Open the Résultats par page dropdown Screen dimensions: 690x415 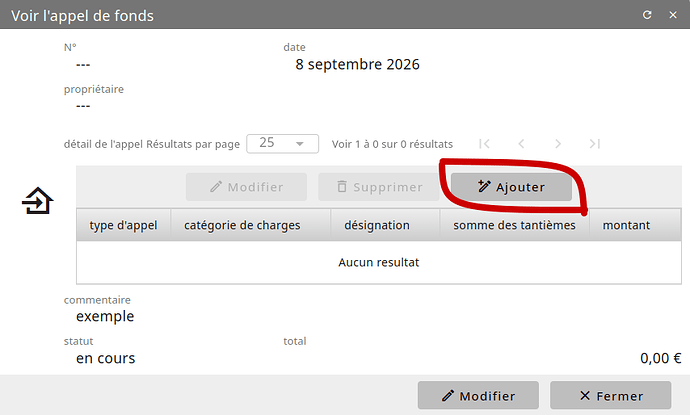[x=283, y=143]
